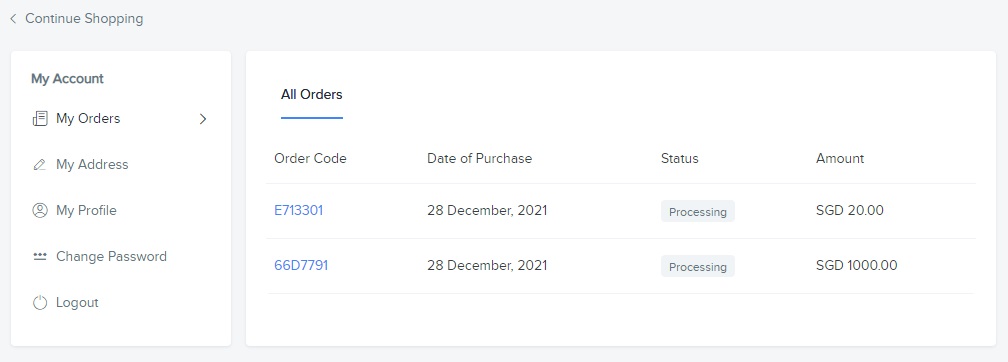Screen dimensions: 1008x362
Task: Click the Processing badge for order 66D7791
Action: (x=698, y=266)
